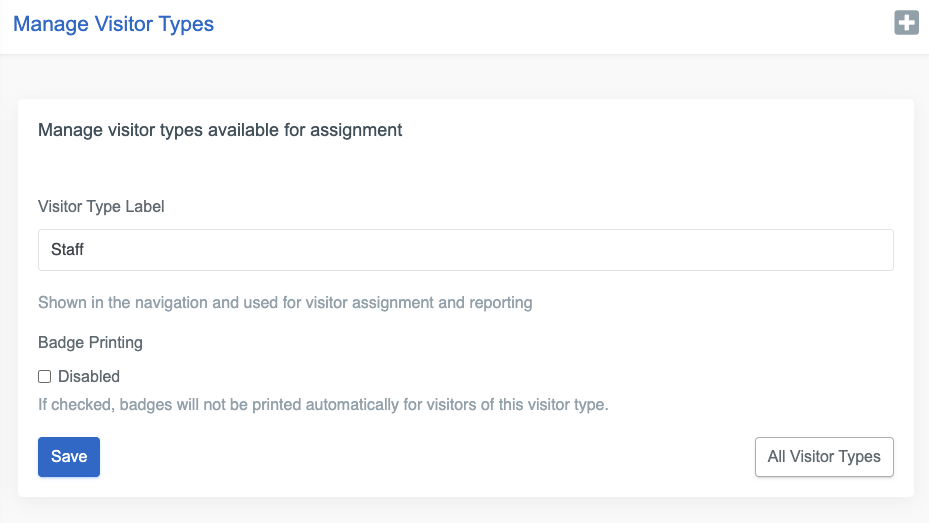
Task: Check the box beside Disabled
Action: pos(44,377)
